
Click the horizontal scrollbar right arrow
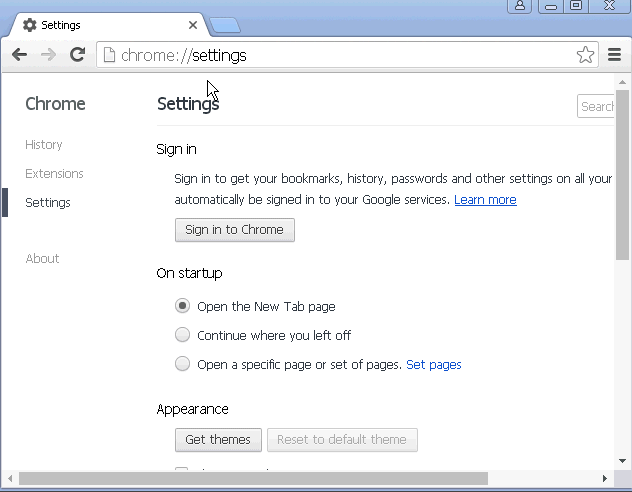click(x=605, y=478)
